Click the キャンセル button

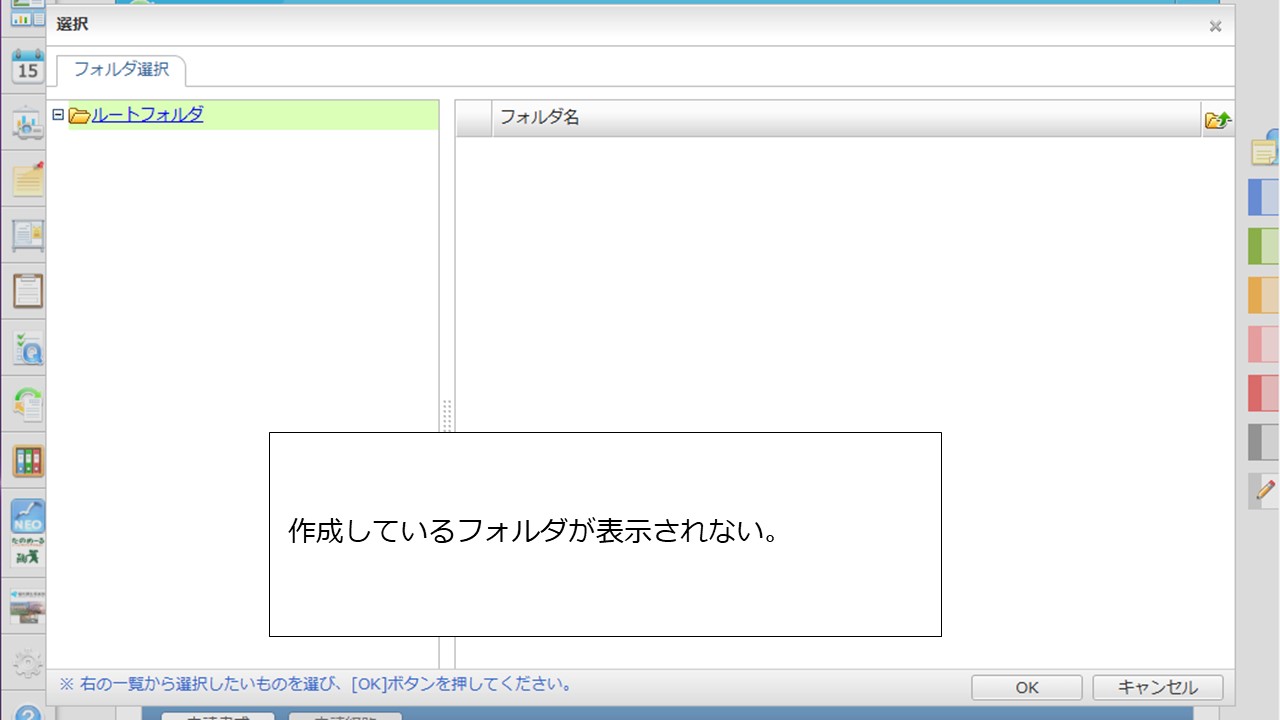tap(1157, 687)
